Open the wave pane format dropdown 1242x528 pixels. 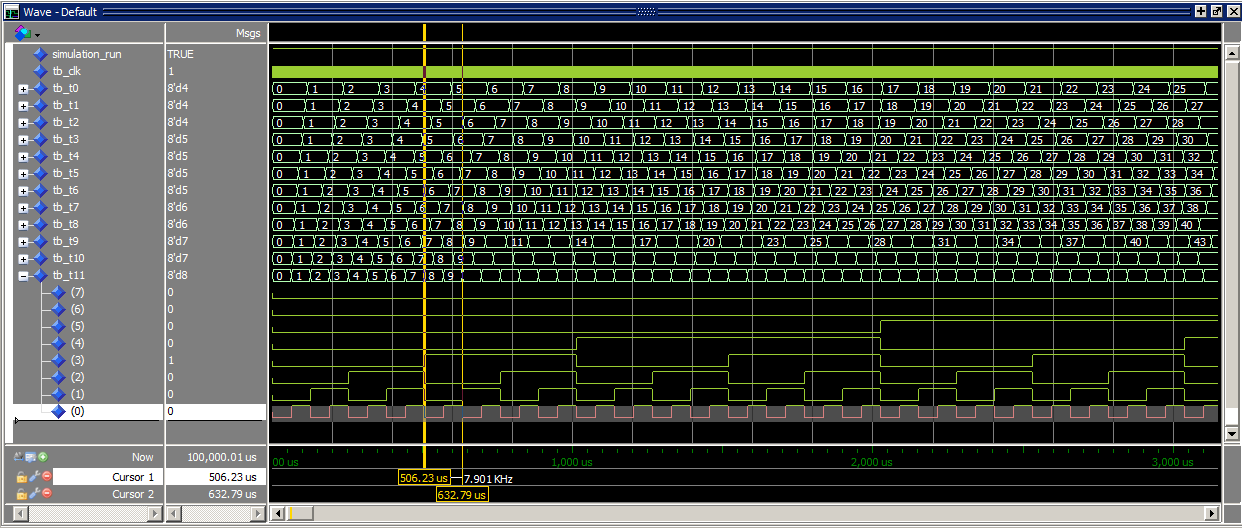point(27,33)
